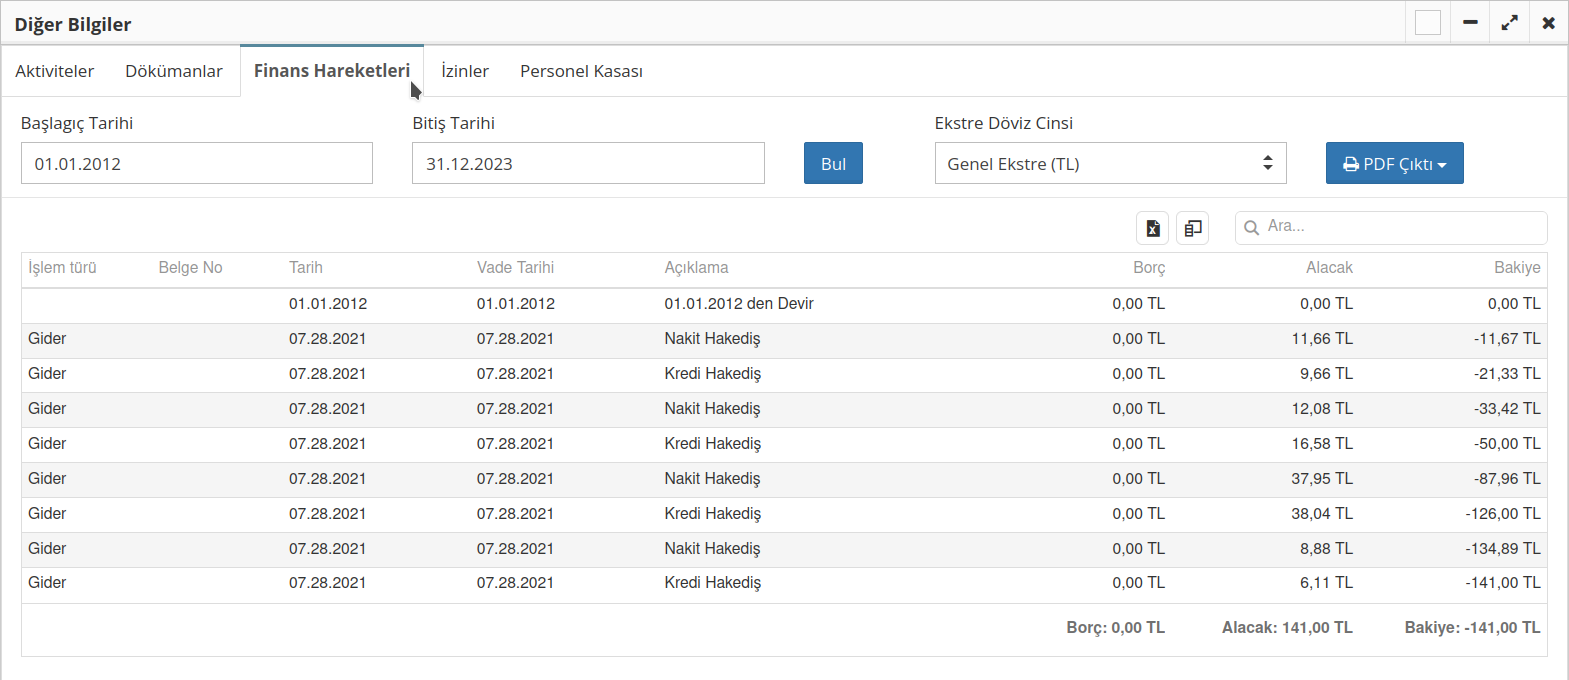Open the Ekstre Döviz Cinsi dropdown
Screen dimensions: 1569x680
[1110, 164]
